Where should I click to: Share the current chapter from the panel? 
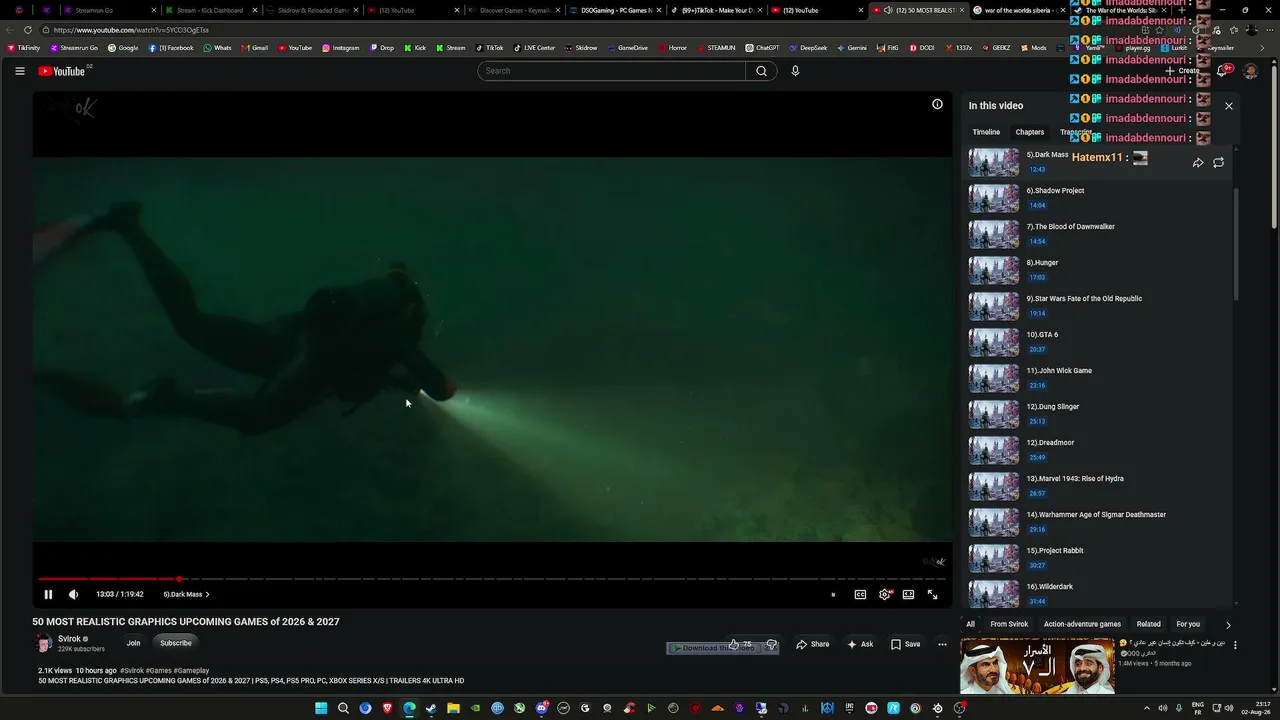[x=1198, y=162]
